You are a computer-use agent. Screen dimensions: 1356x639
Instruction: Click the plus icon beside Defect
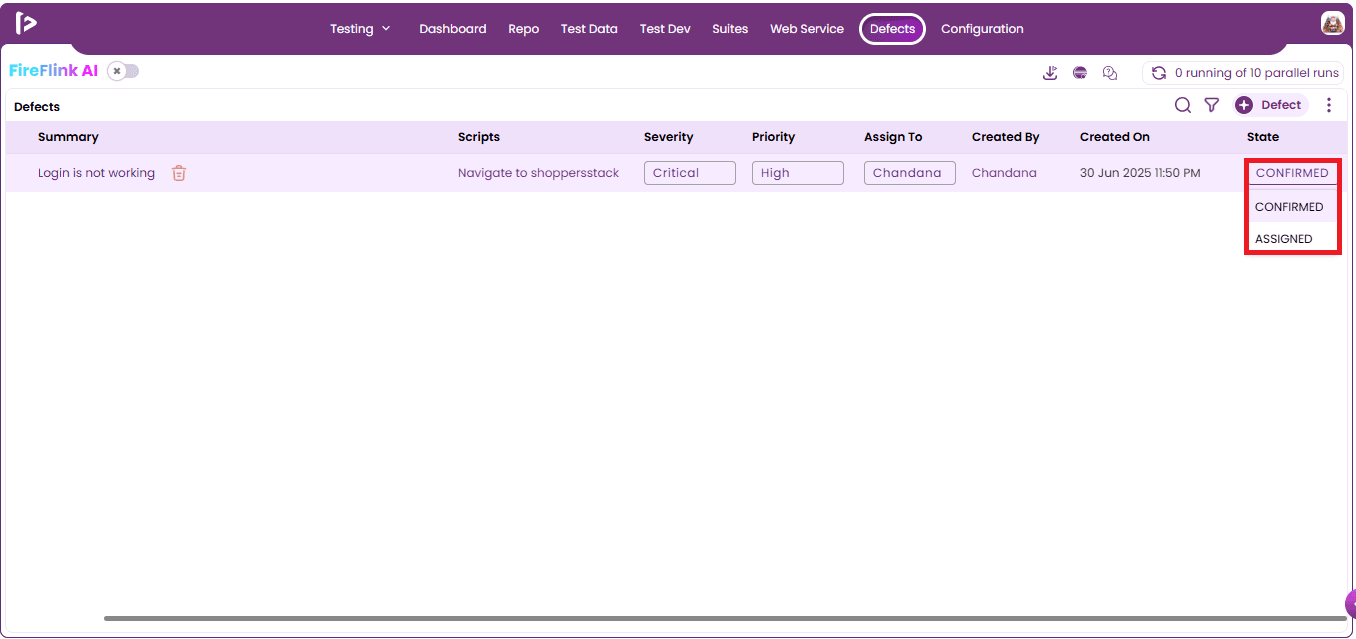point(1244,105)
